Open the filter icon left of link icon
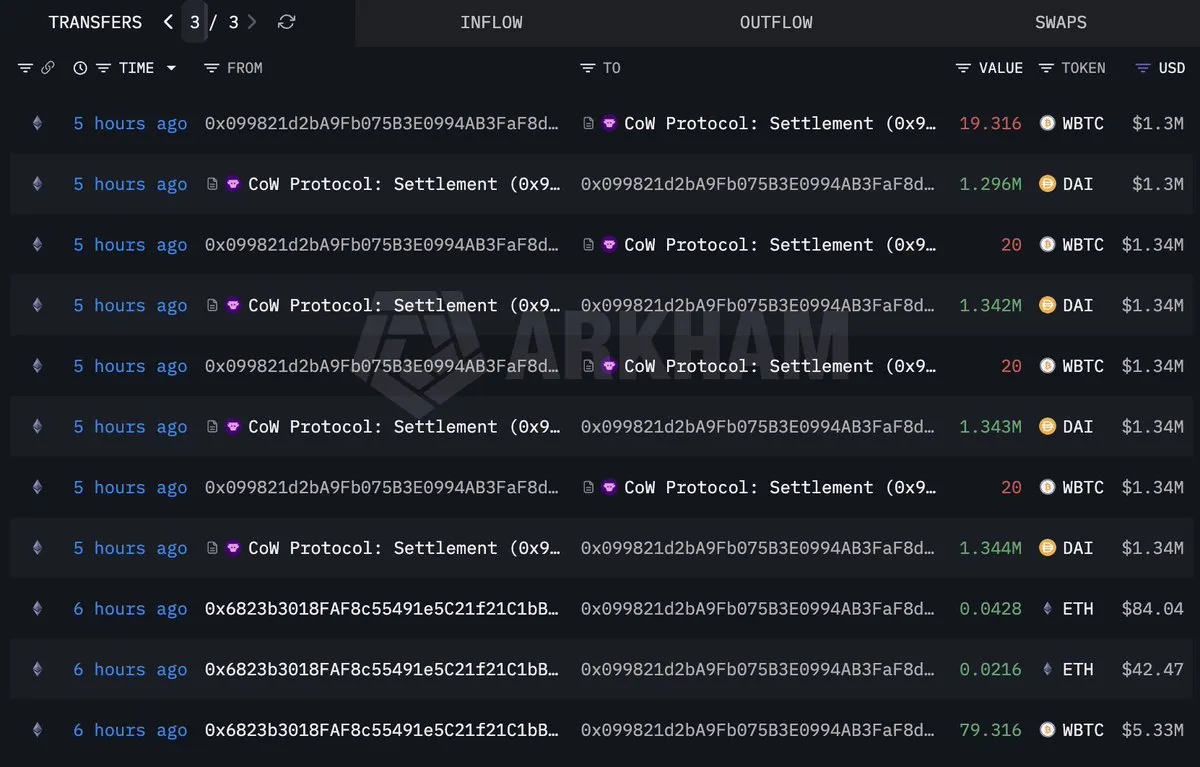Image resolution: width=1200 pixels, height=767 pixels. click(x=25, y=68)
